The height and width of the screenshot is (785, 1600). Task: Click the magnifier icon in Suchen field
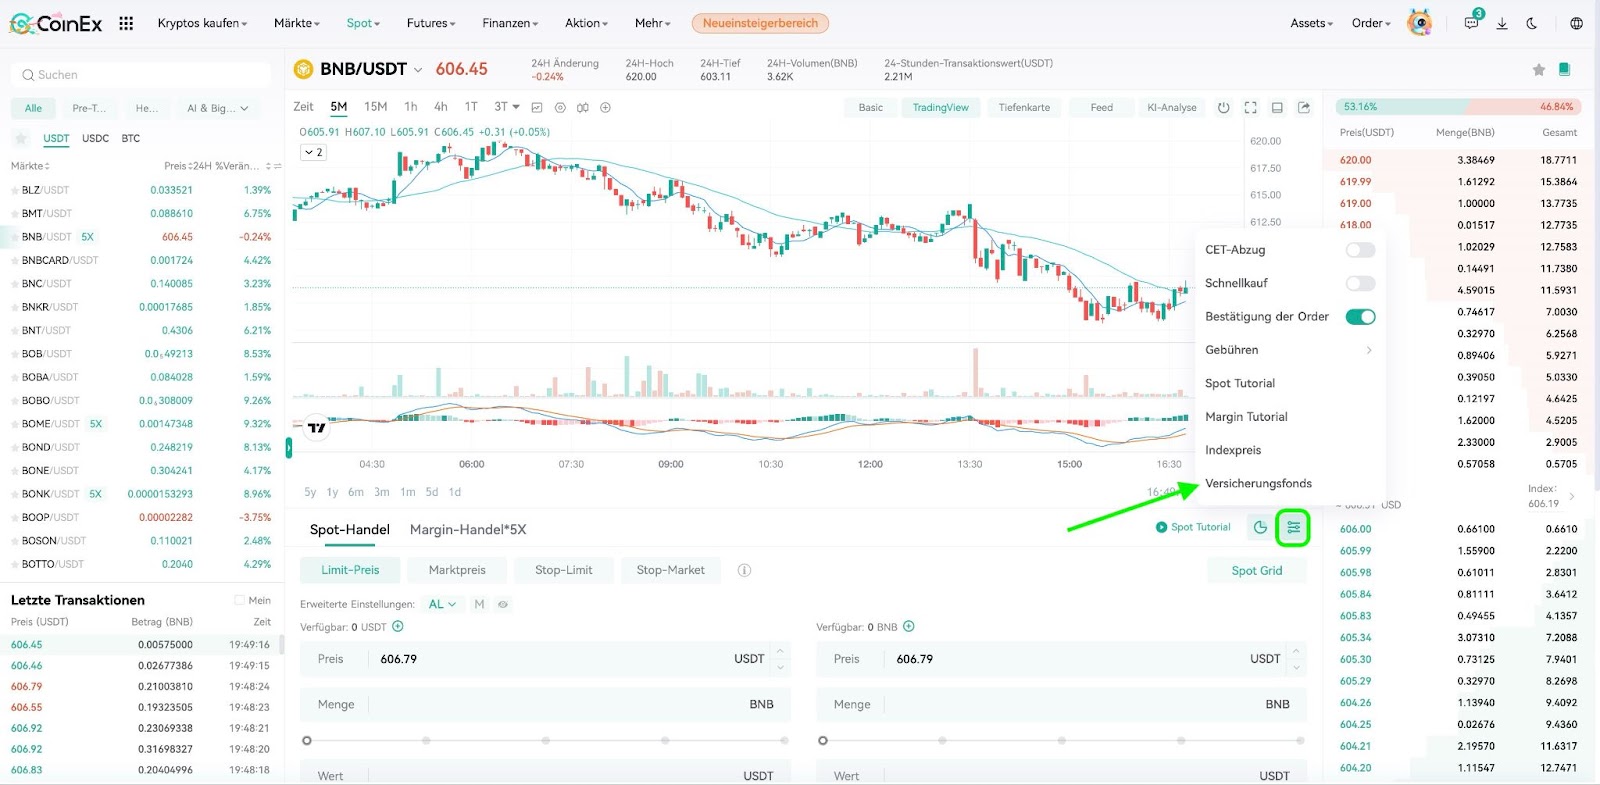point(28,75)
